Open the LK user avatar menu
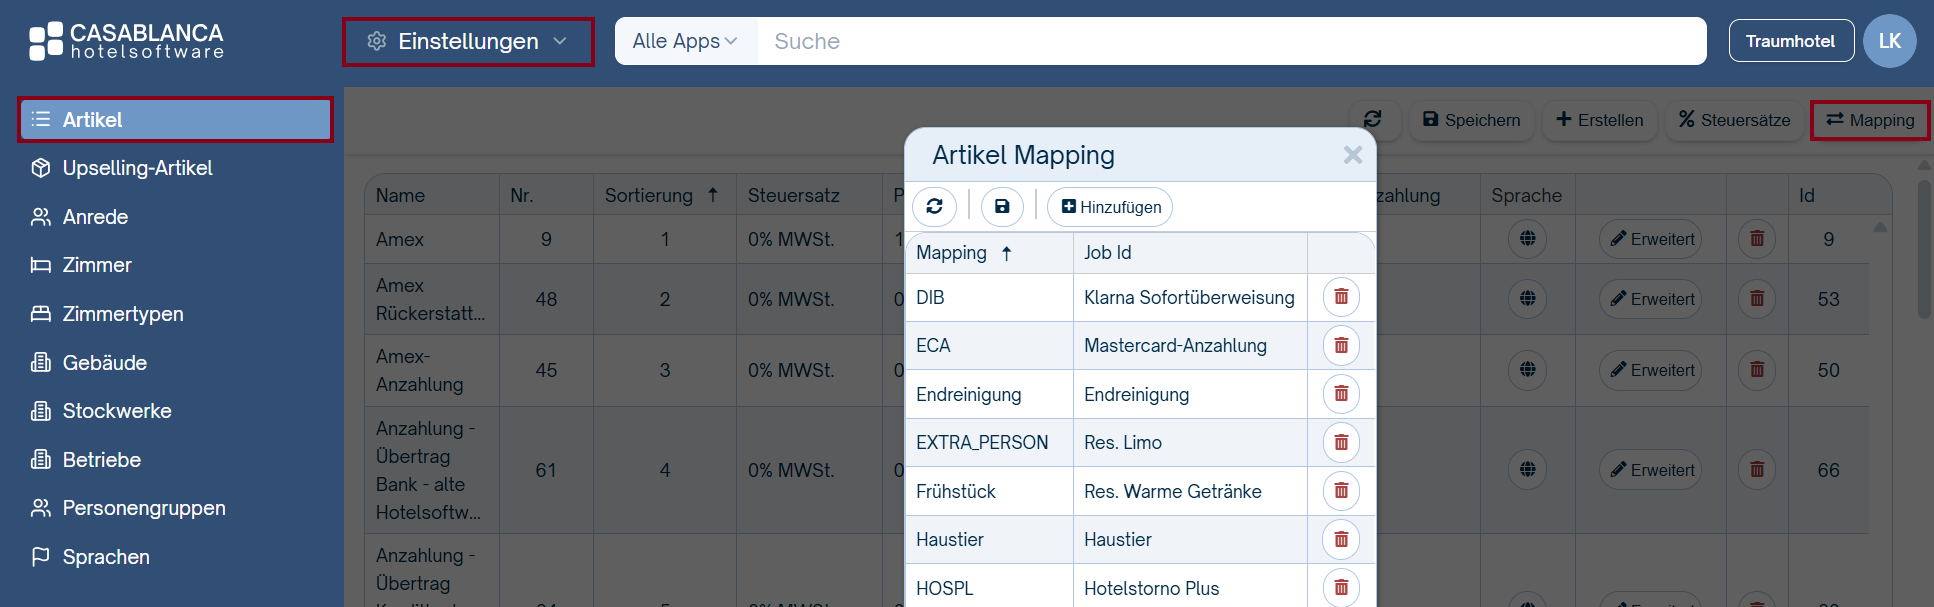This screenshot has width=1934, height=607. (1890, 41)
